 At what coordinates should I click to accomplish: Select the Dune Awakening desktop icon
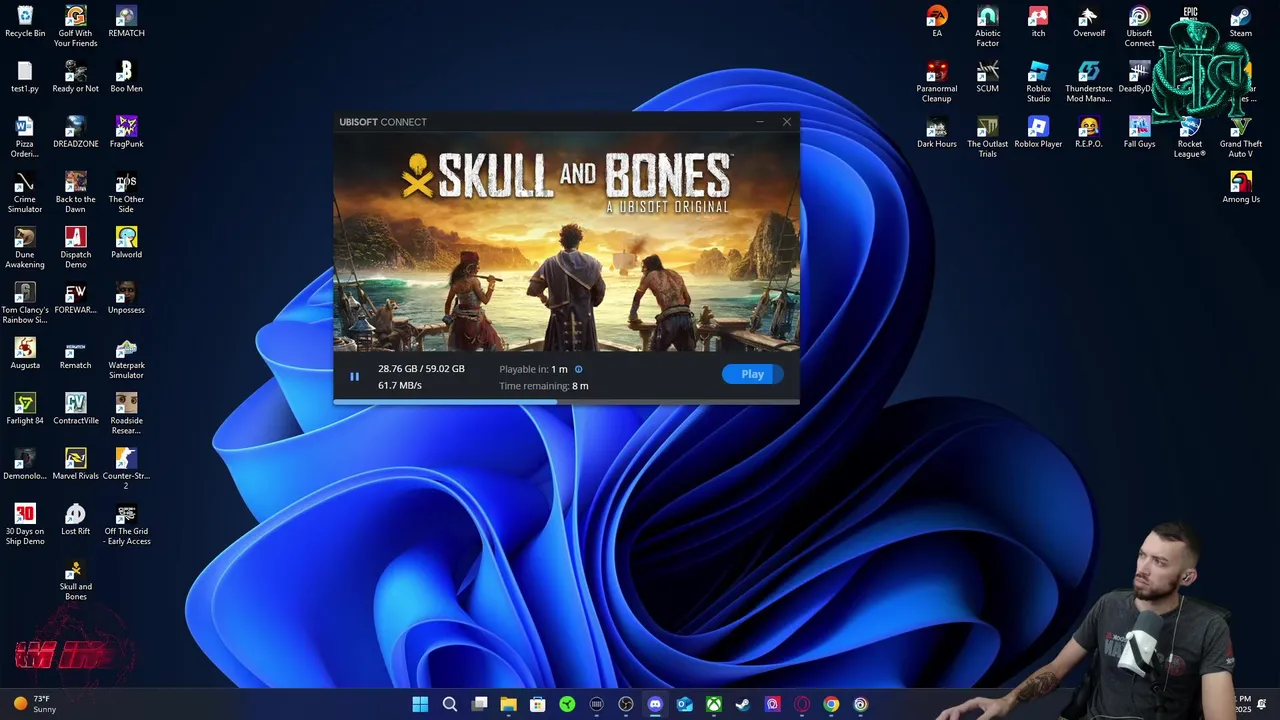tap(25, 247)
